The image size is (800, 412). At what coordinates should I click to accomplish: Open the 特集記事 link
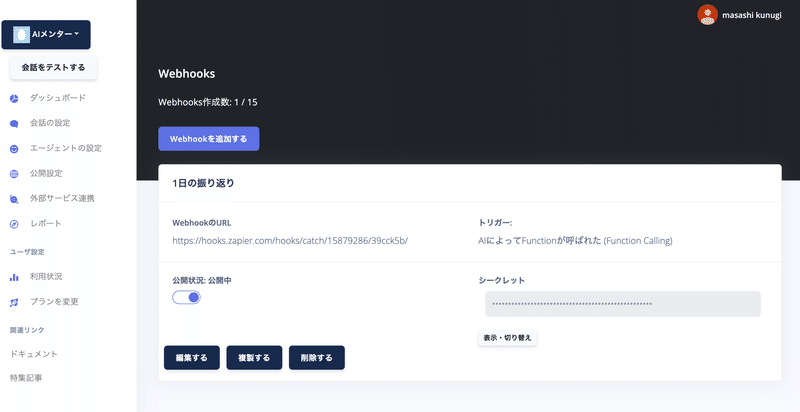pos(26,378)
